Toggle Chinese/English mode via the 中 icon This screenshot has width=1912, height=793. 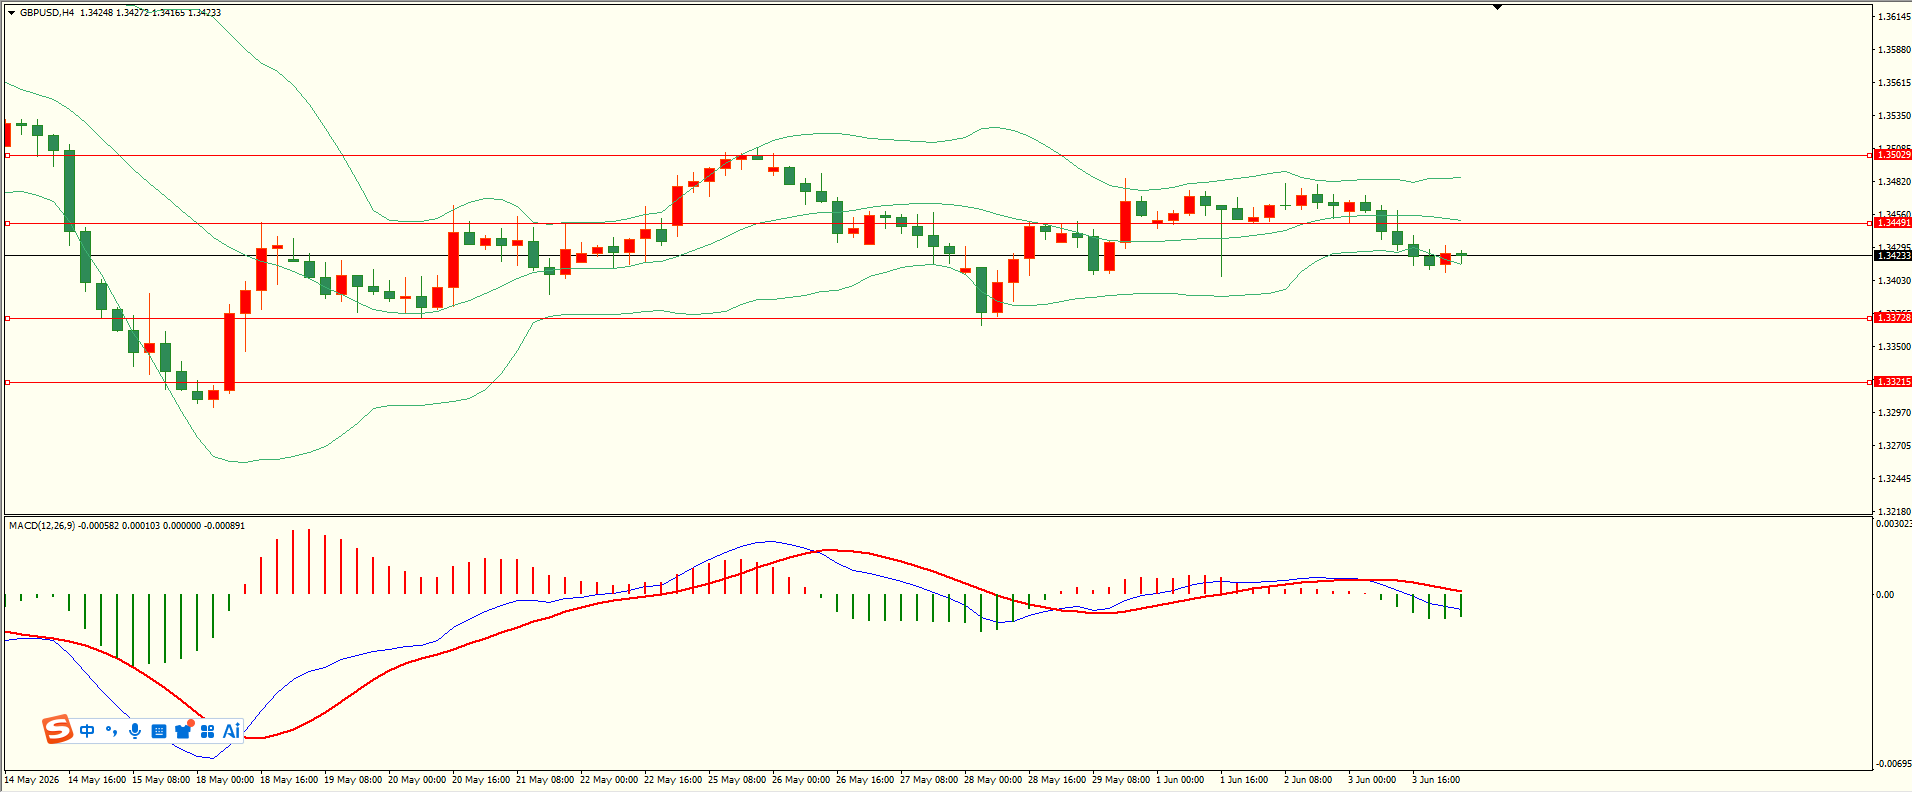[x=87, y=731]
